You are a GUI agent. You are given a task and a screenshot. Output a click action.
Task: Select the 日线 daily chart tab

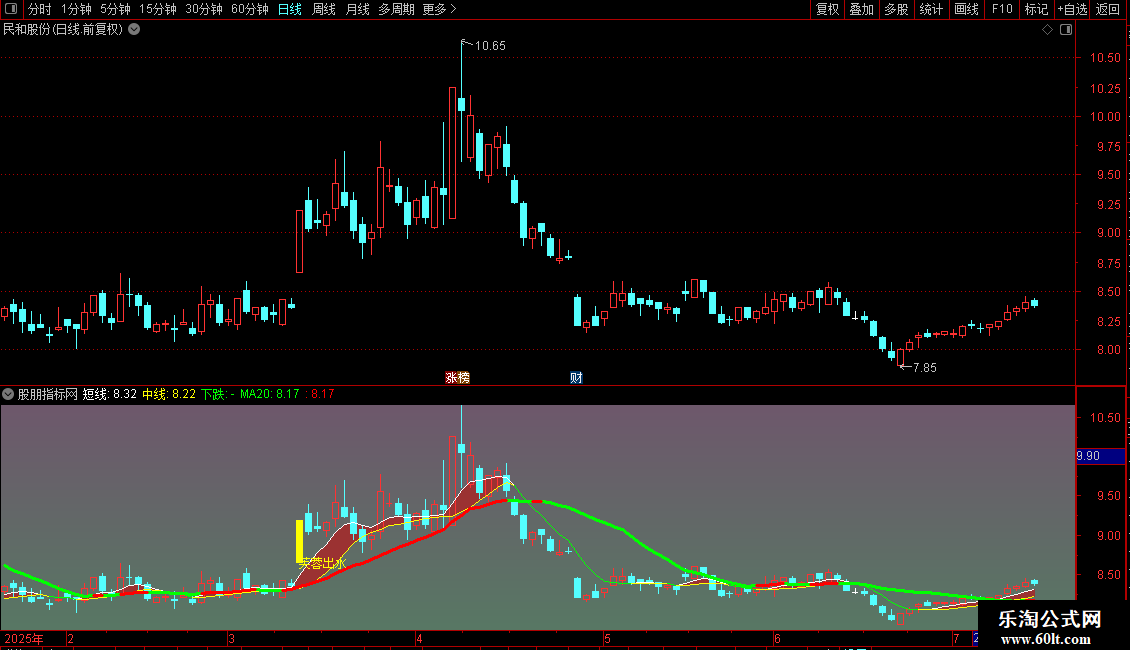[290, 9]
